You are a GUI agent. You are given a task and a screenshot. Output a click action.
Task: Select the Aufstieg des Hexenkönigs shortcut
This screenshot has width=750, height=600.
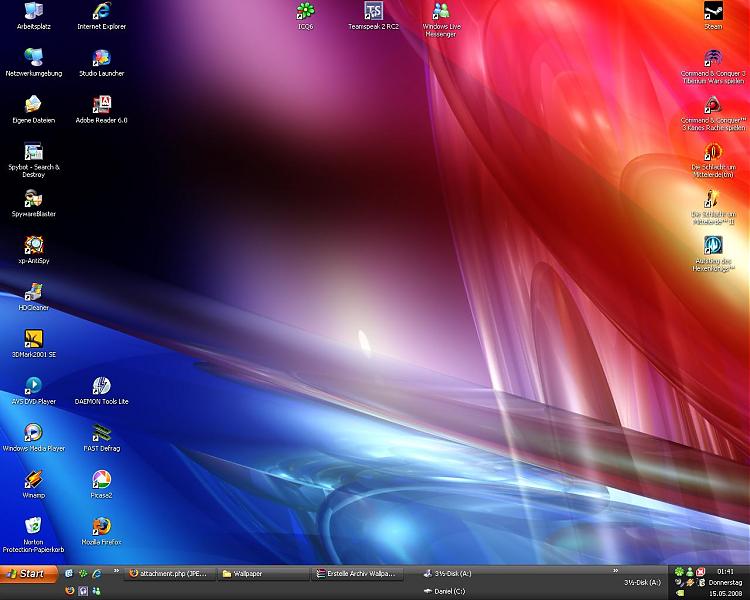click(x=713, y=245)
